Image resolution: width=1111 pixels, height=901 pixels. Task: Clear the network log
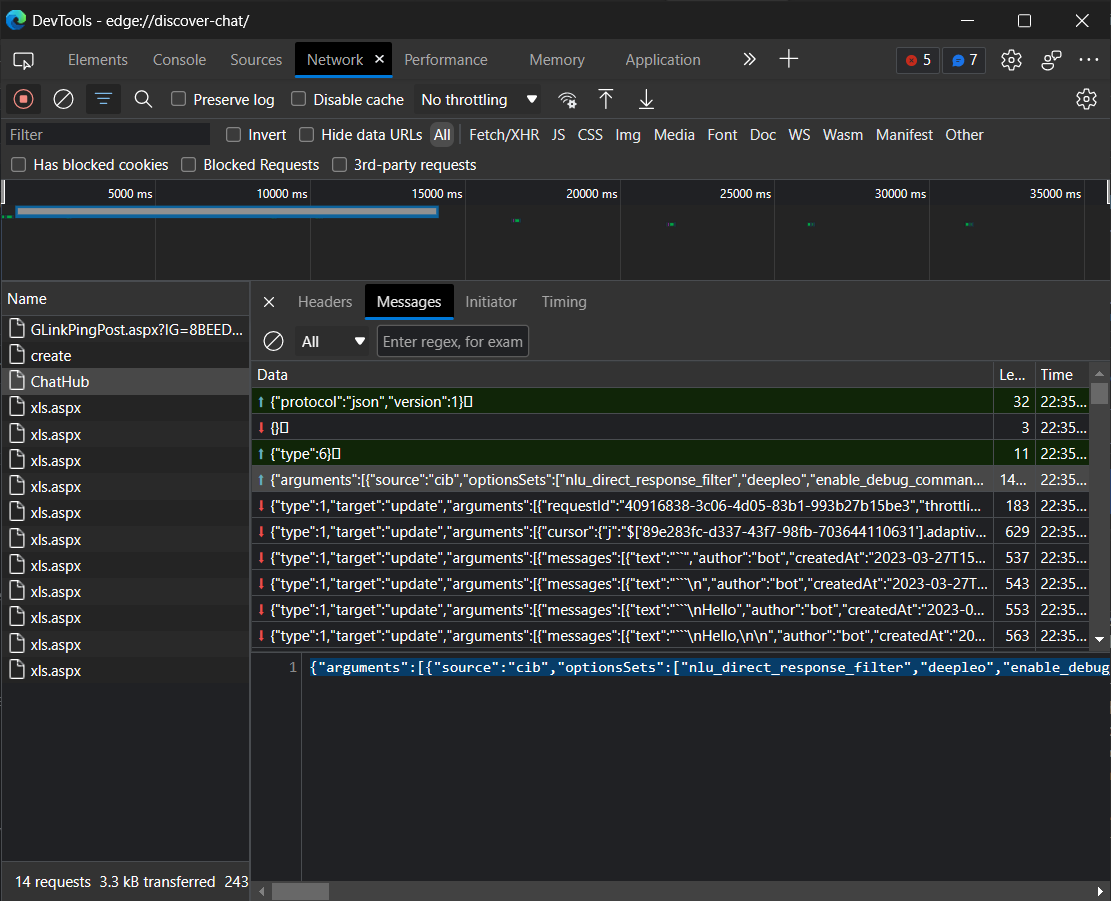coord(63,99)
